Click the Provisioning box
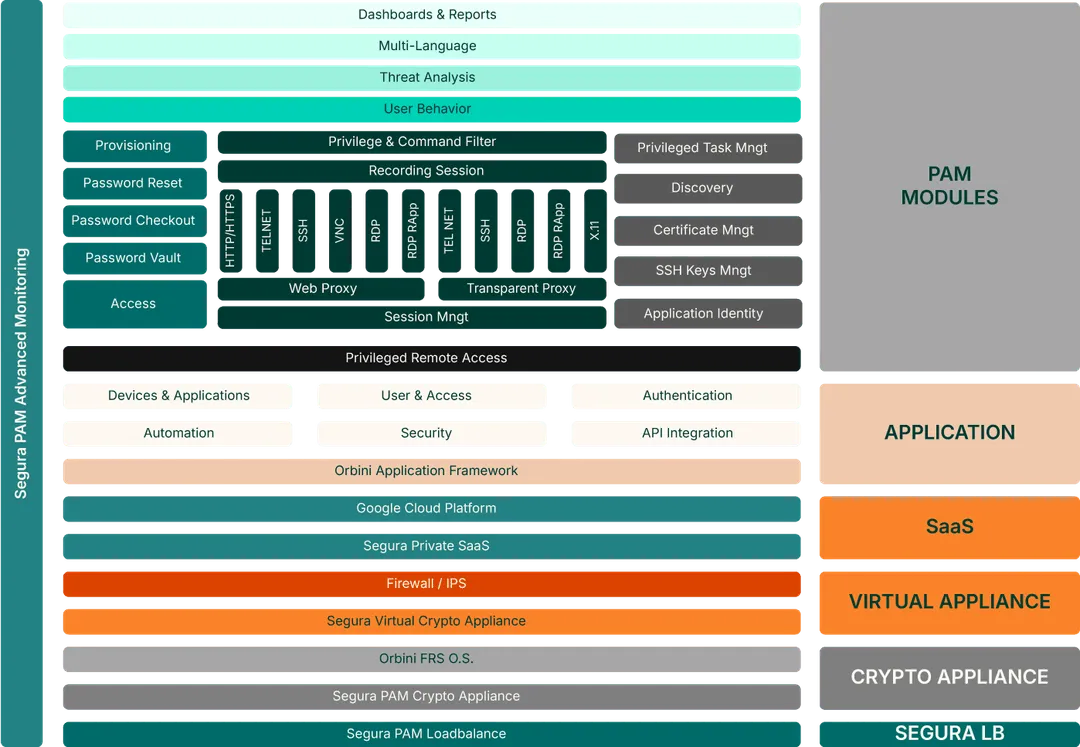This screenshot has width=1080, height=747. [x=133, y=146]
